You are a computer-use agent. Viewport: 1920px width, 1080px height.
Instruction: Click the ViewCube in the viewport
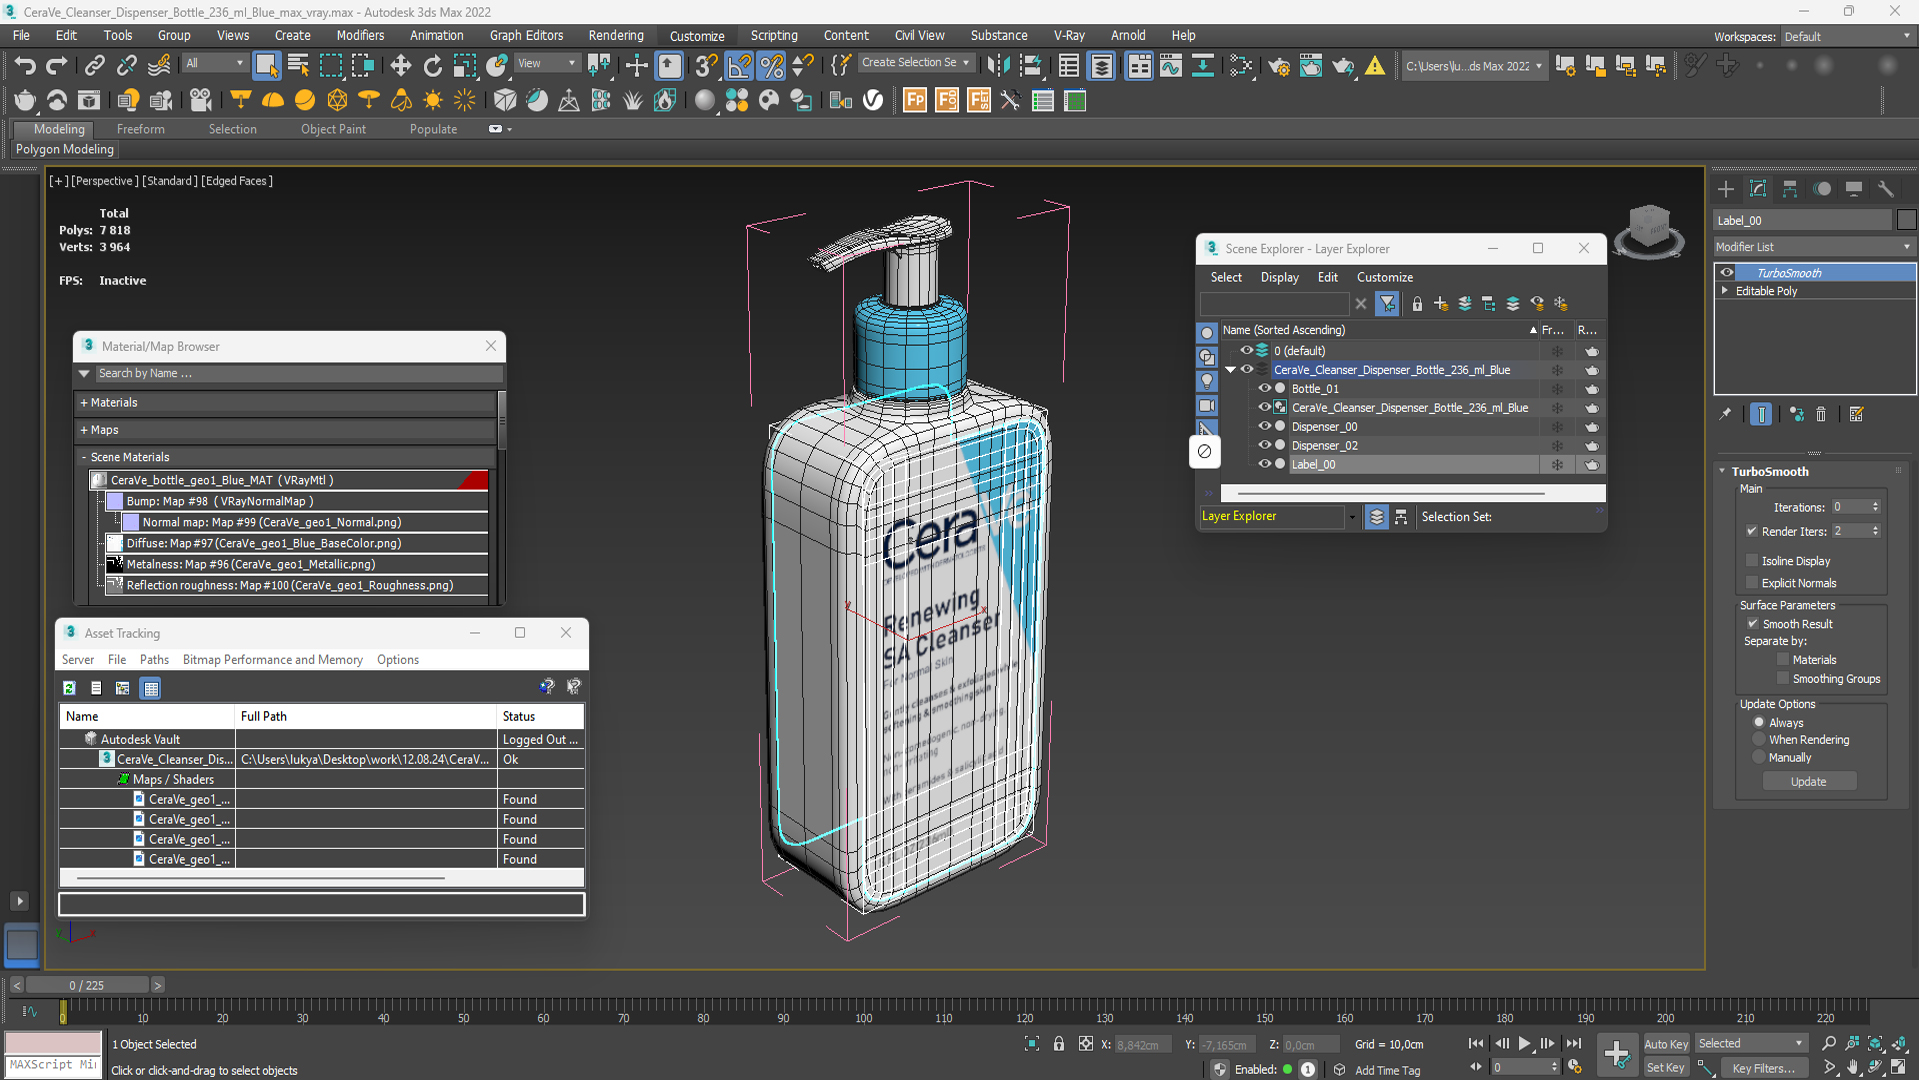pos(1649,230)
